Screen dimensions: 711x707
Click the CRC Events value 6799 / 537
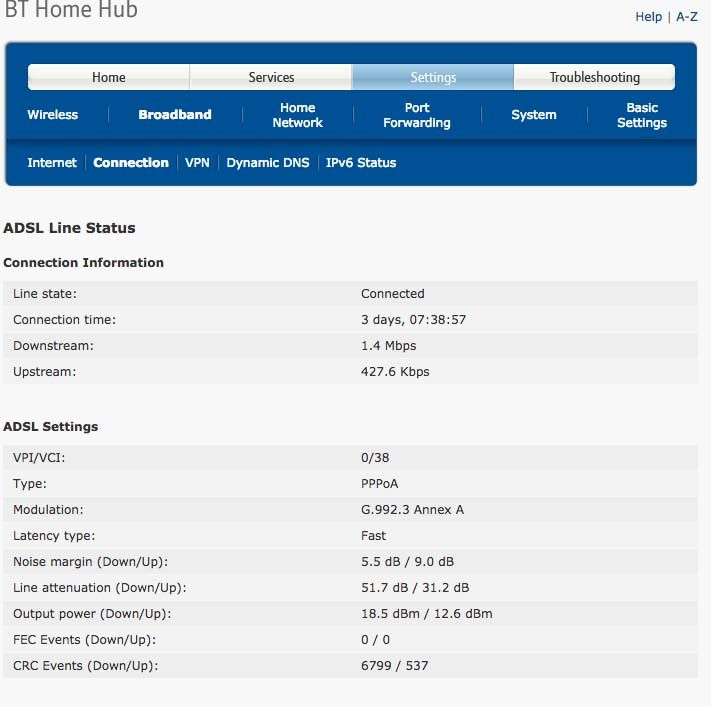tap(394, 666)
